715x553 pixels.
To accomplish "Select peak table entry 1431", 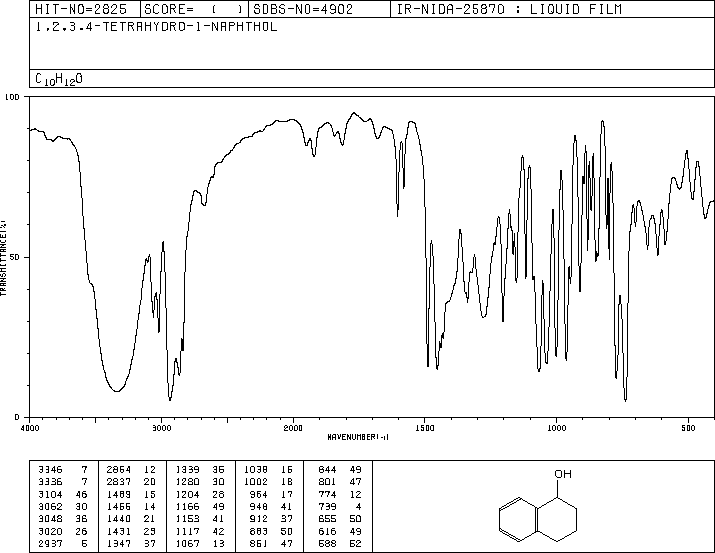I will (x=119, y=531).
